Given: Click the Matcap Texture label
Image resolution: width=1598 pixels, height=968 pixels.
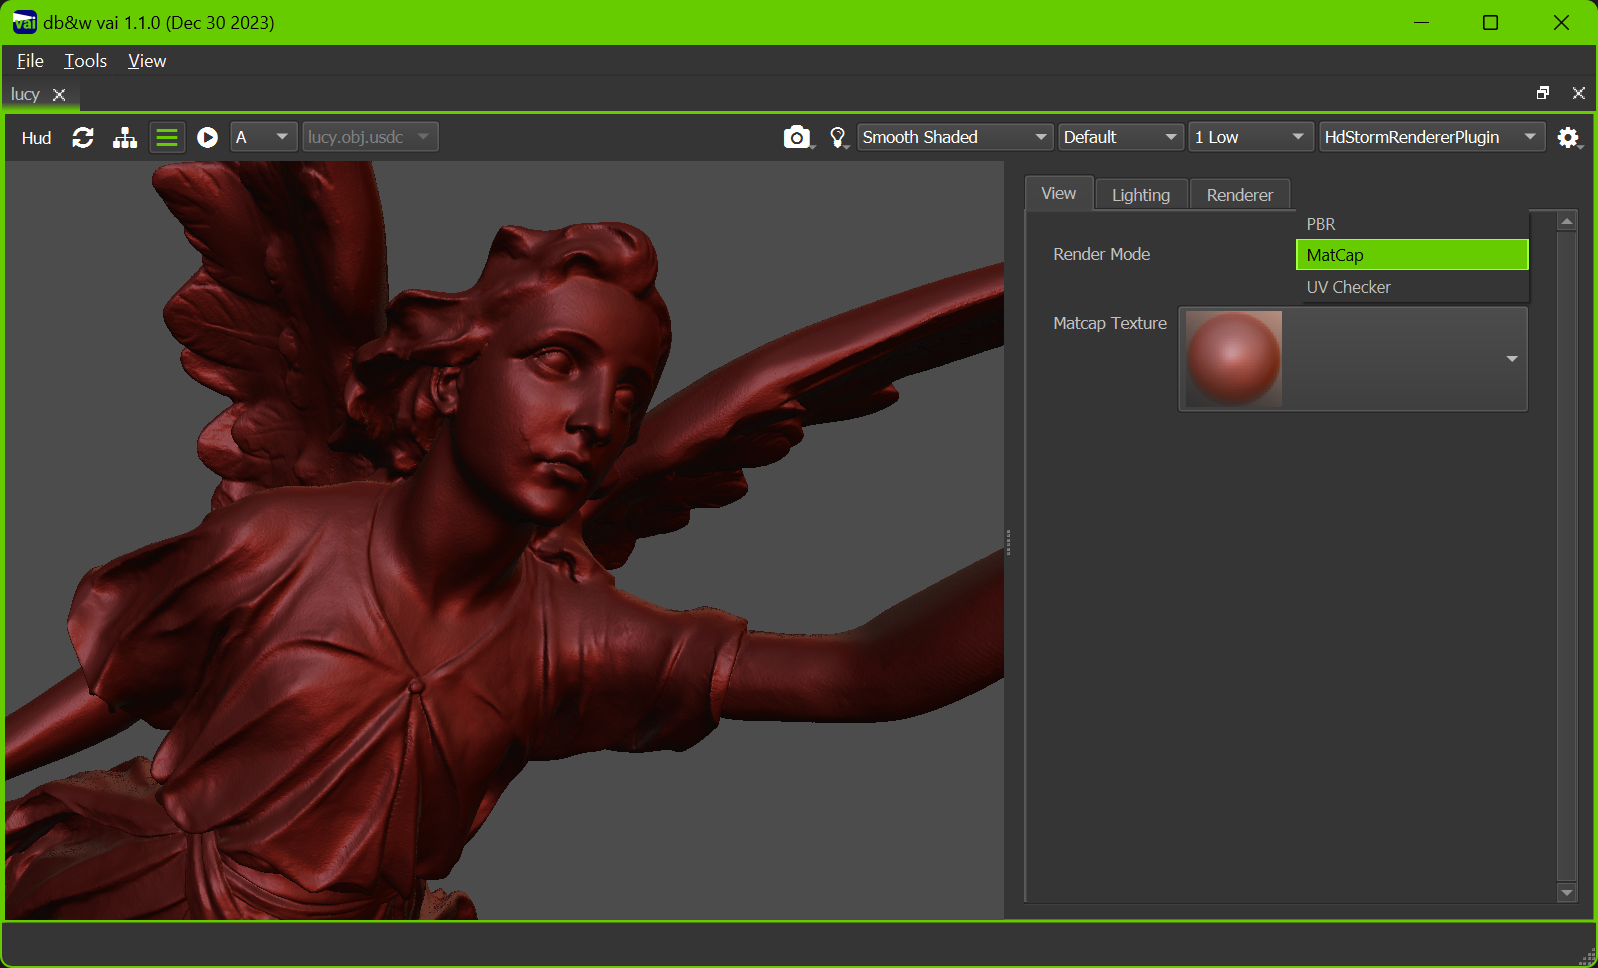Looking at the screenshot, I should click(1110, 323).
